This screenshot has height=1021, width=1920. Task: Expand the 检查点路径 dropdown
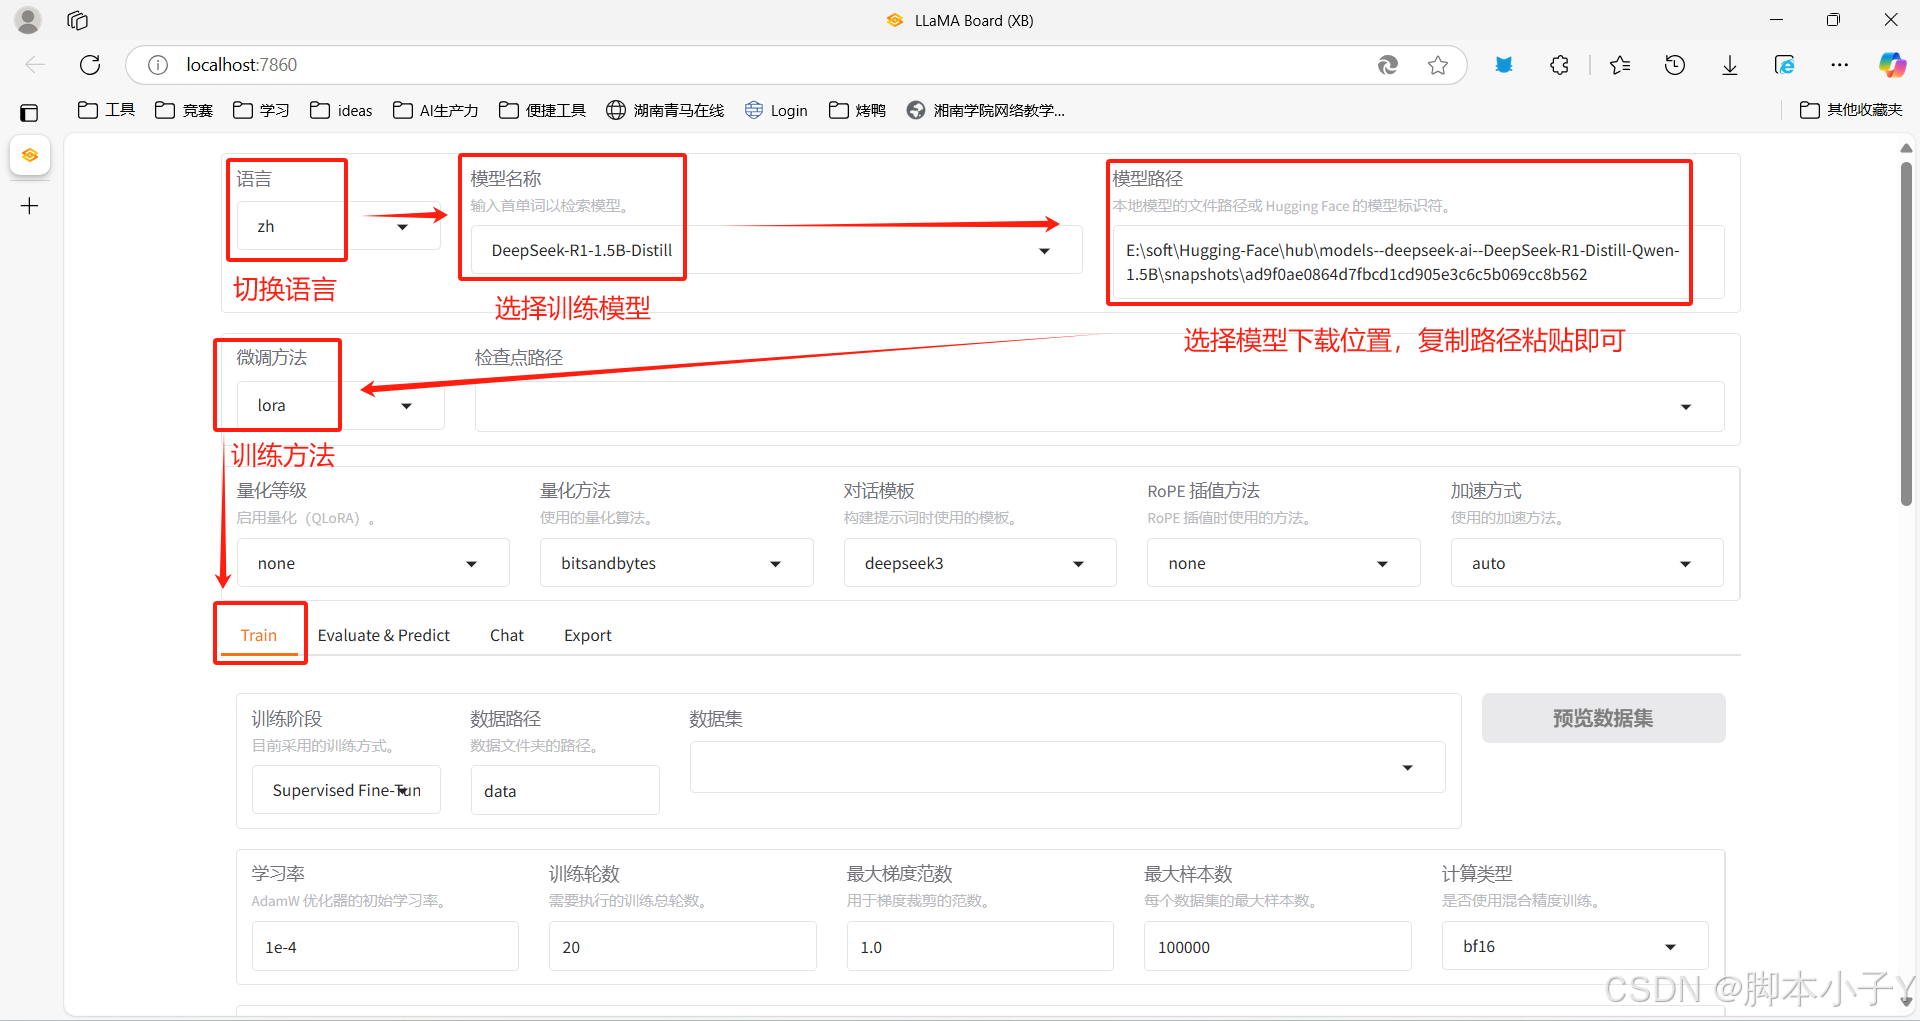pos(1686,407)
